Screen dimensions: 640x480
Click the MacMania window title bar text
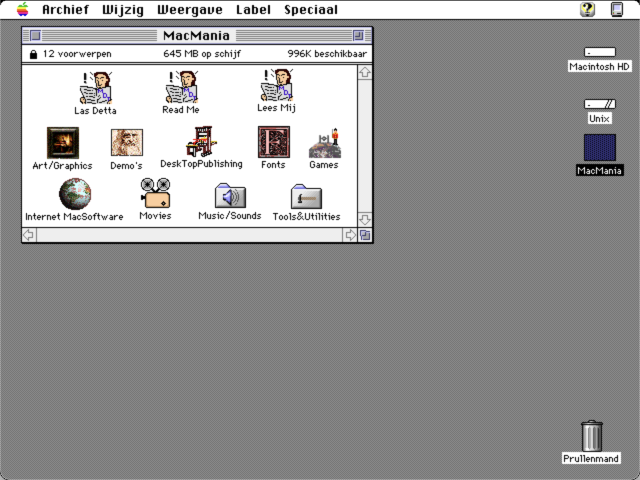point(196,36)
